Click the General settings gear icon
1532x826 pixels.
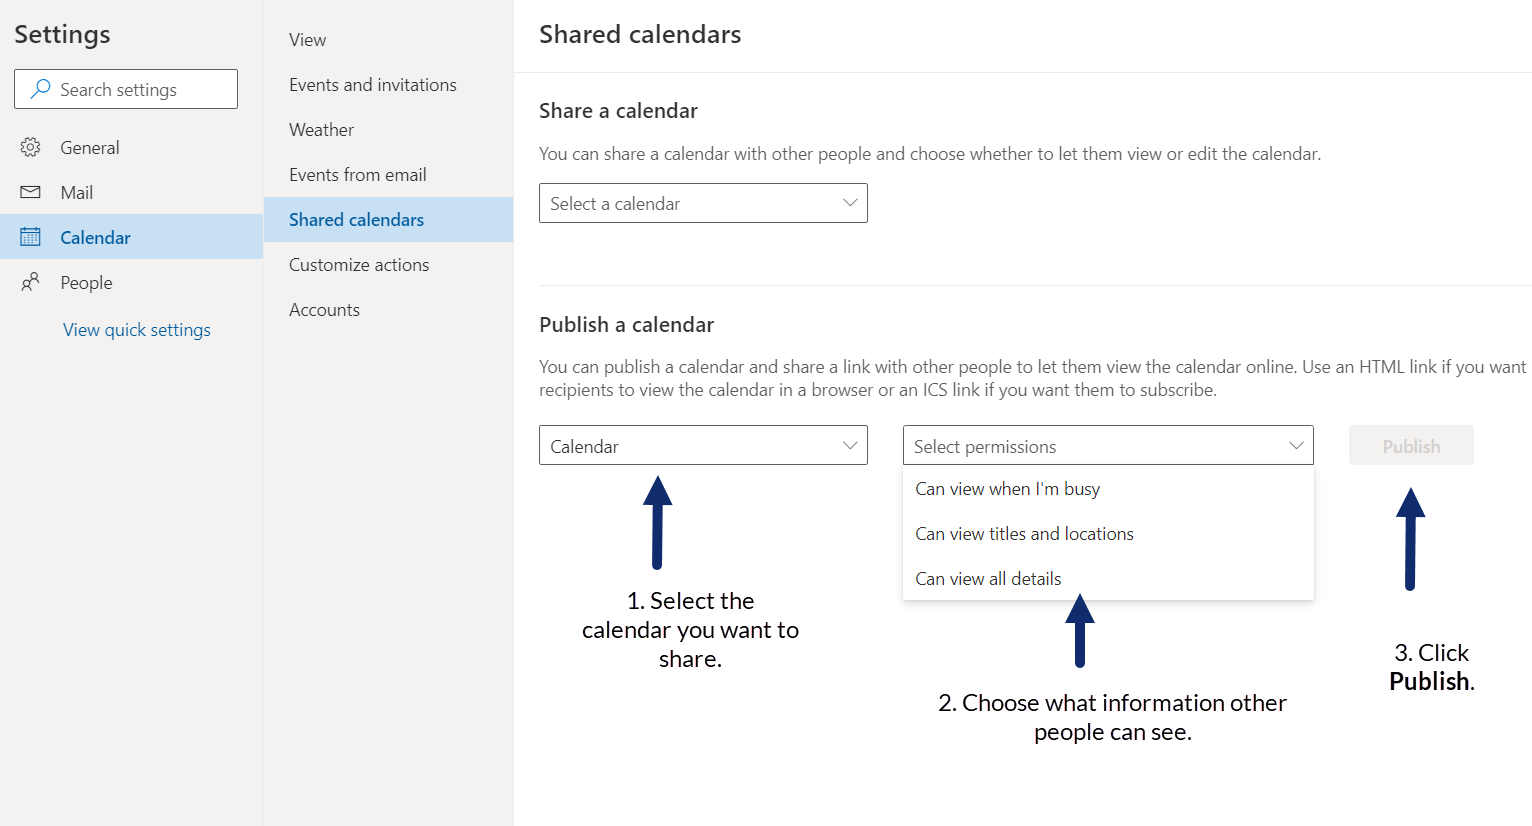click(30, 147)
